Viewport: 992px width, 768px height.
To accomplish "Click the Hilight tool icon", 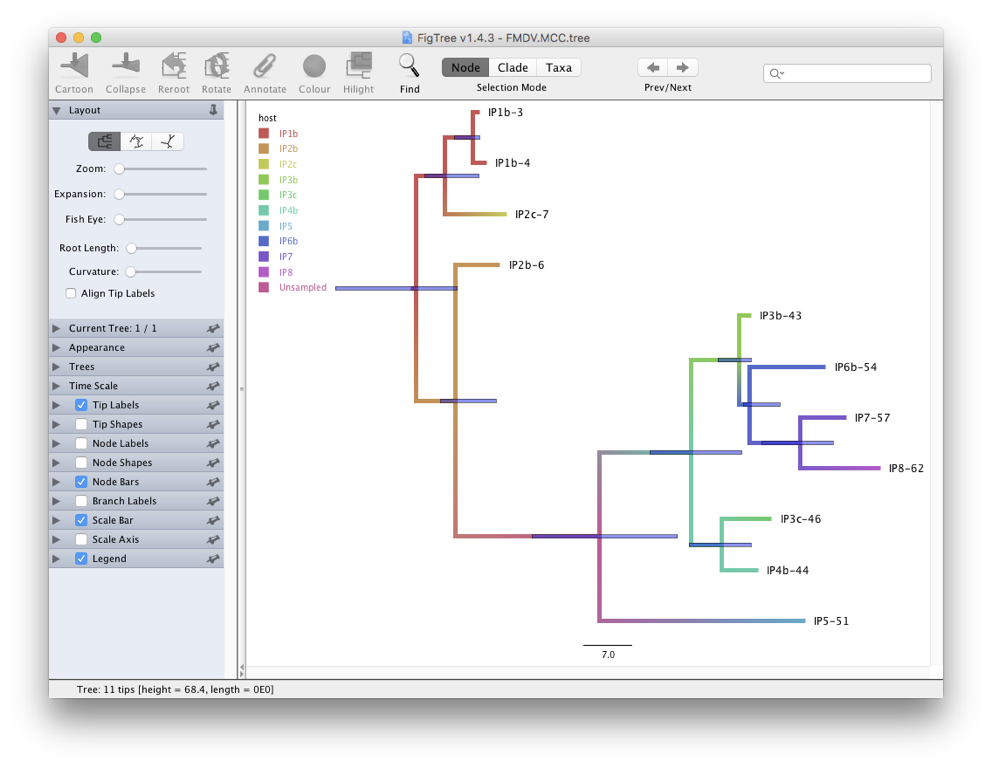I will (358, 66).
